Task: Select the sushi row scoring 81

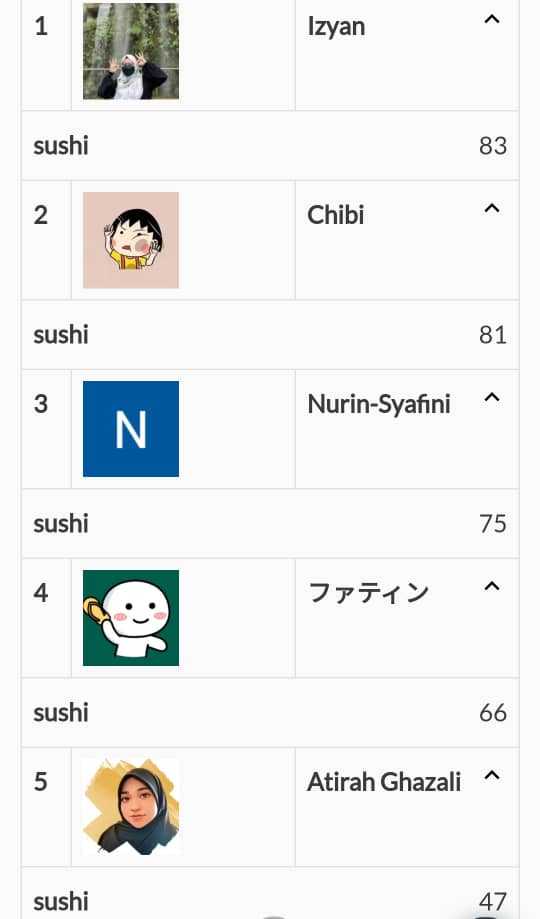Action: click(270, 335)
